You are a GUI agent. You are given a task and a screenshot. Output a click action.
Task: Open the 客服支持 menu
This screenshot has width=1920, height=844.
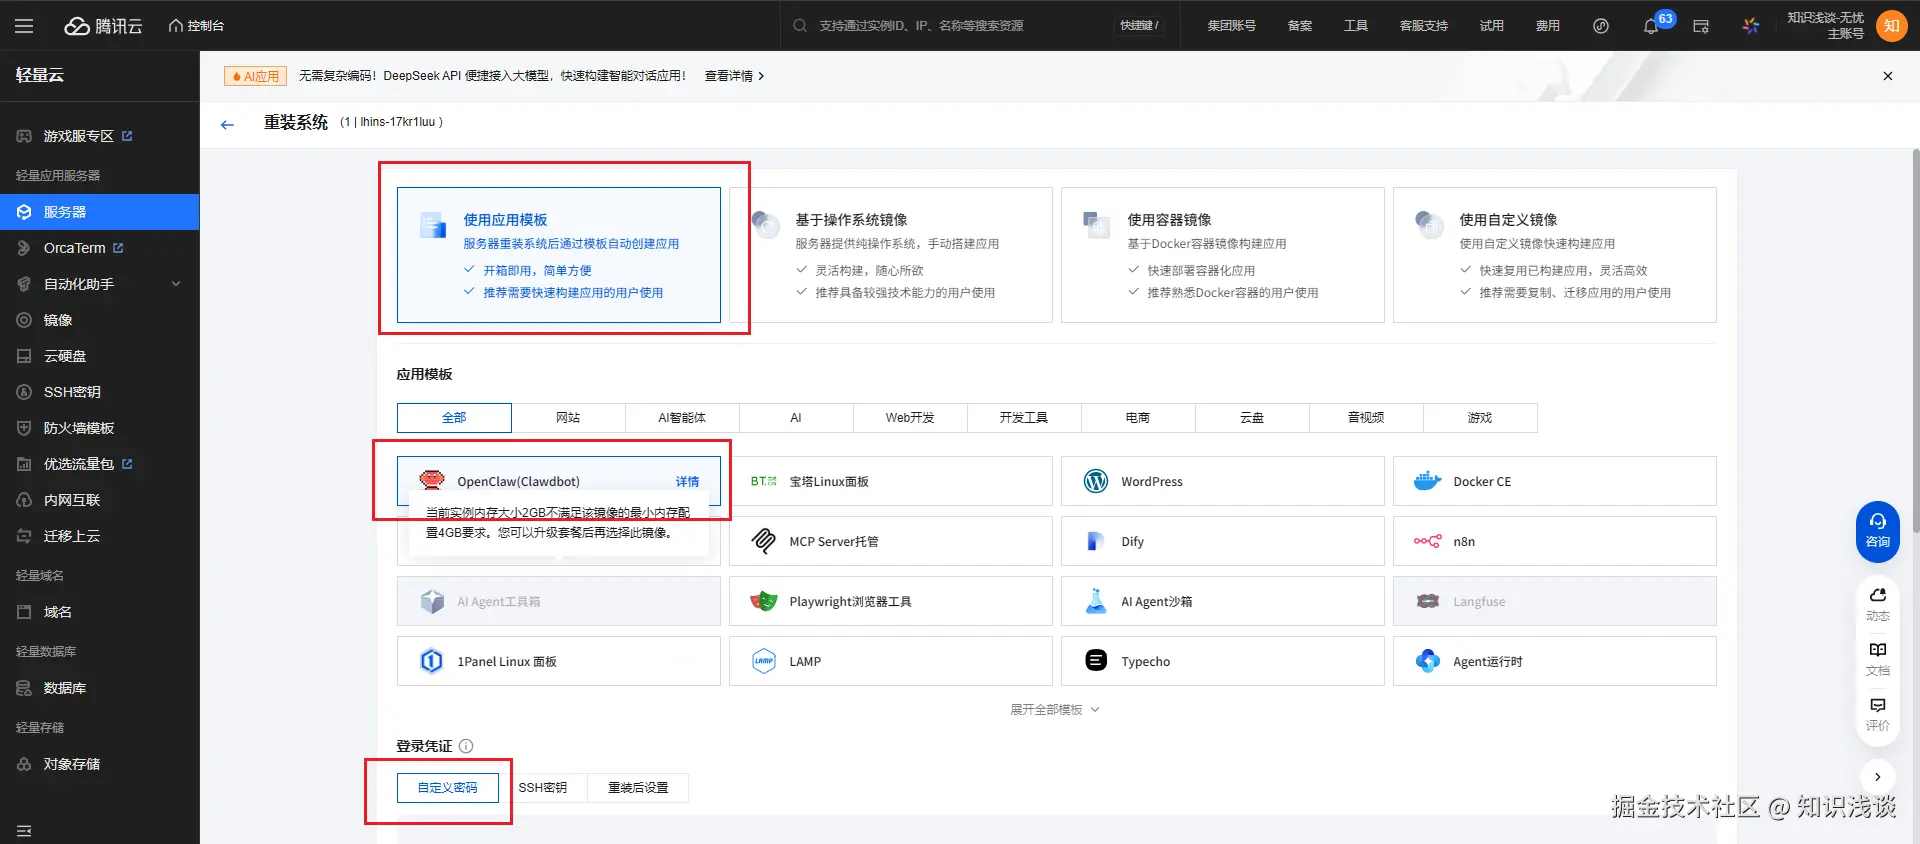(1424, 26)
